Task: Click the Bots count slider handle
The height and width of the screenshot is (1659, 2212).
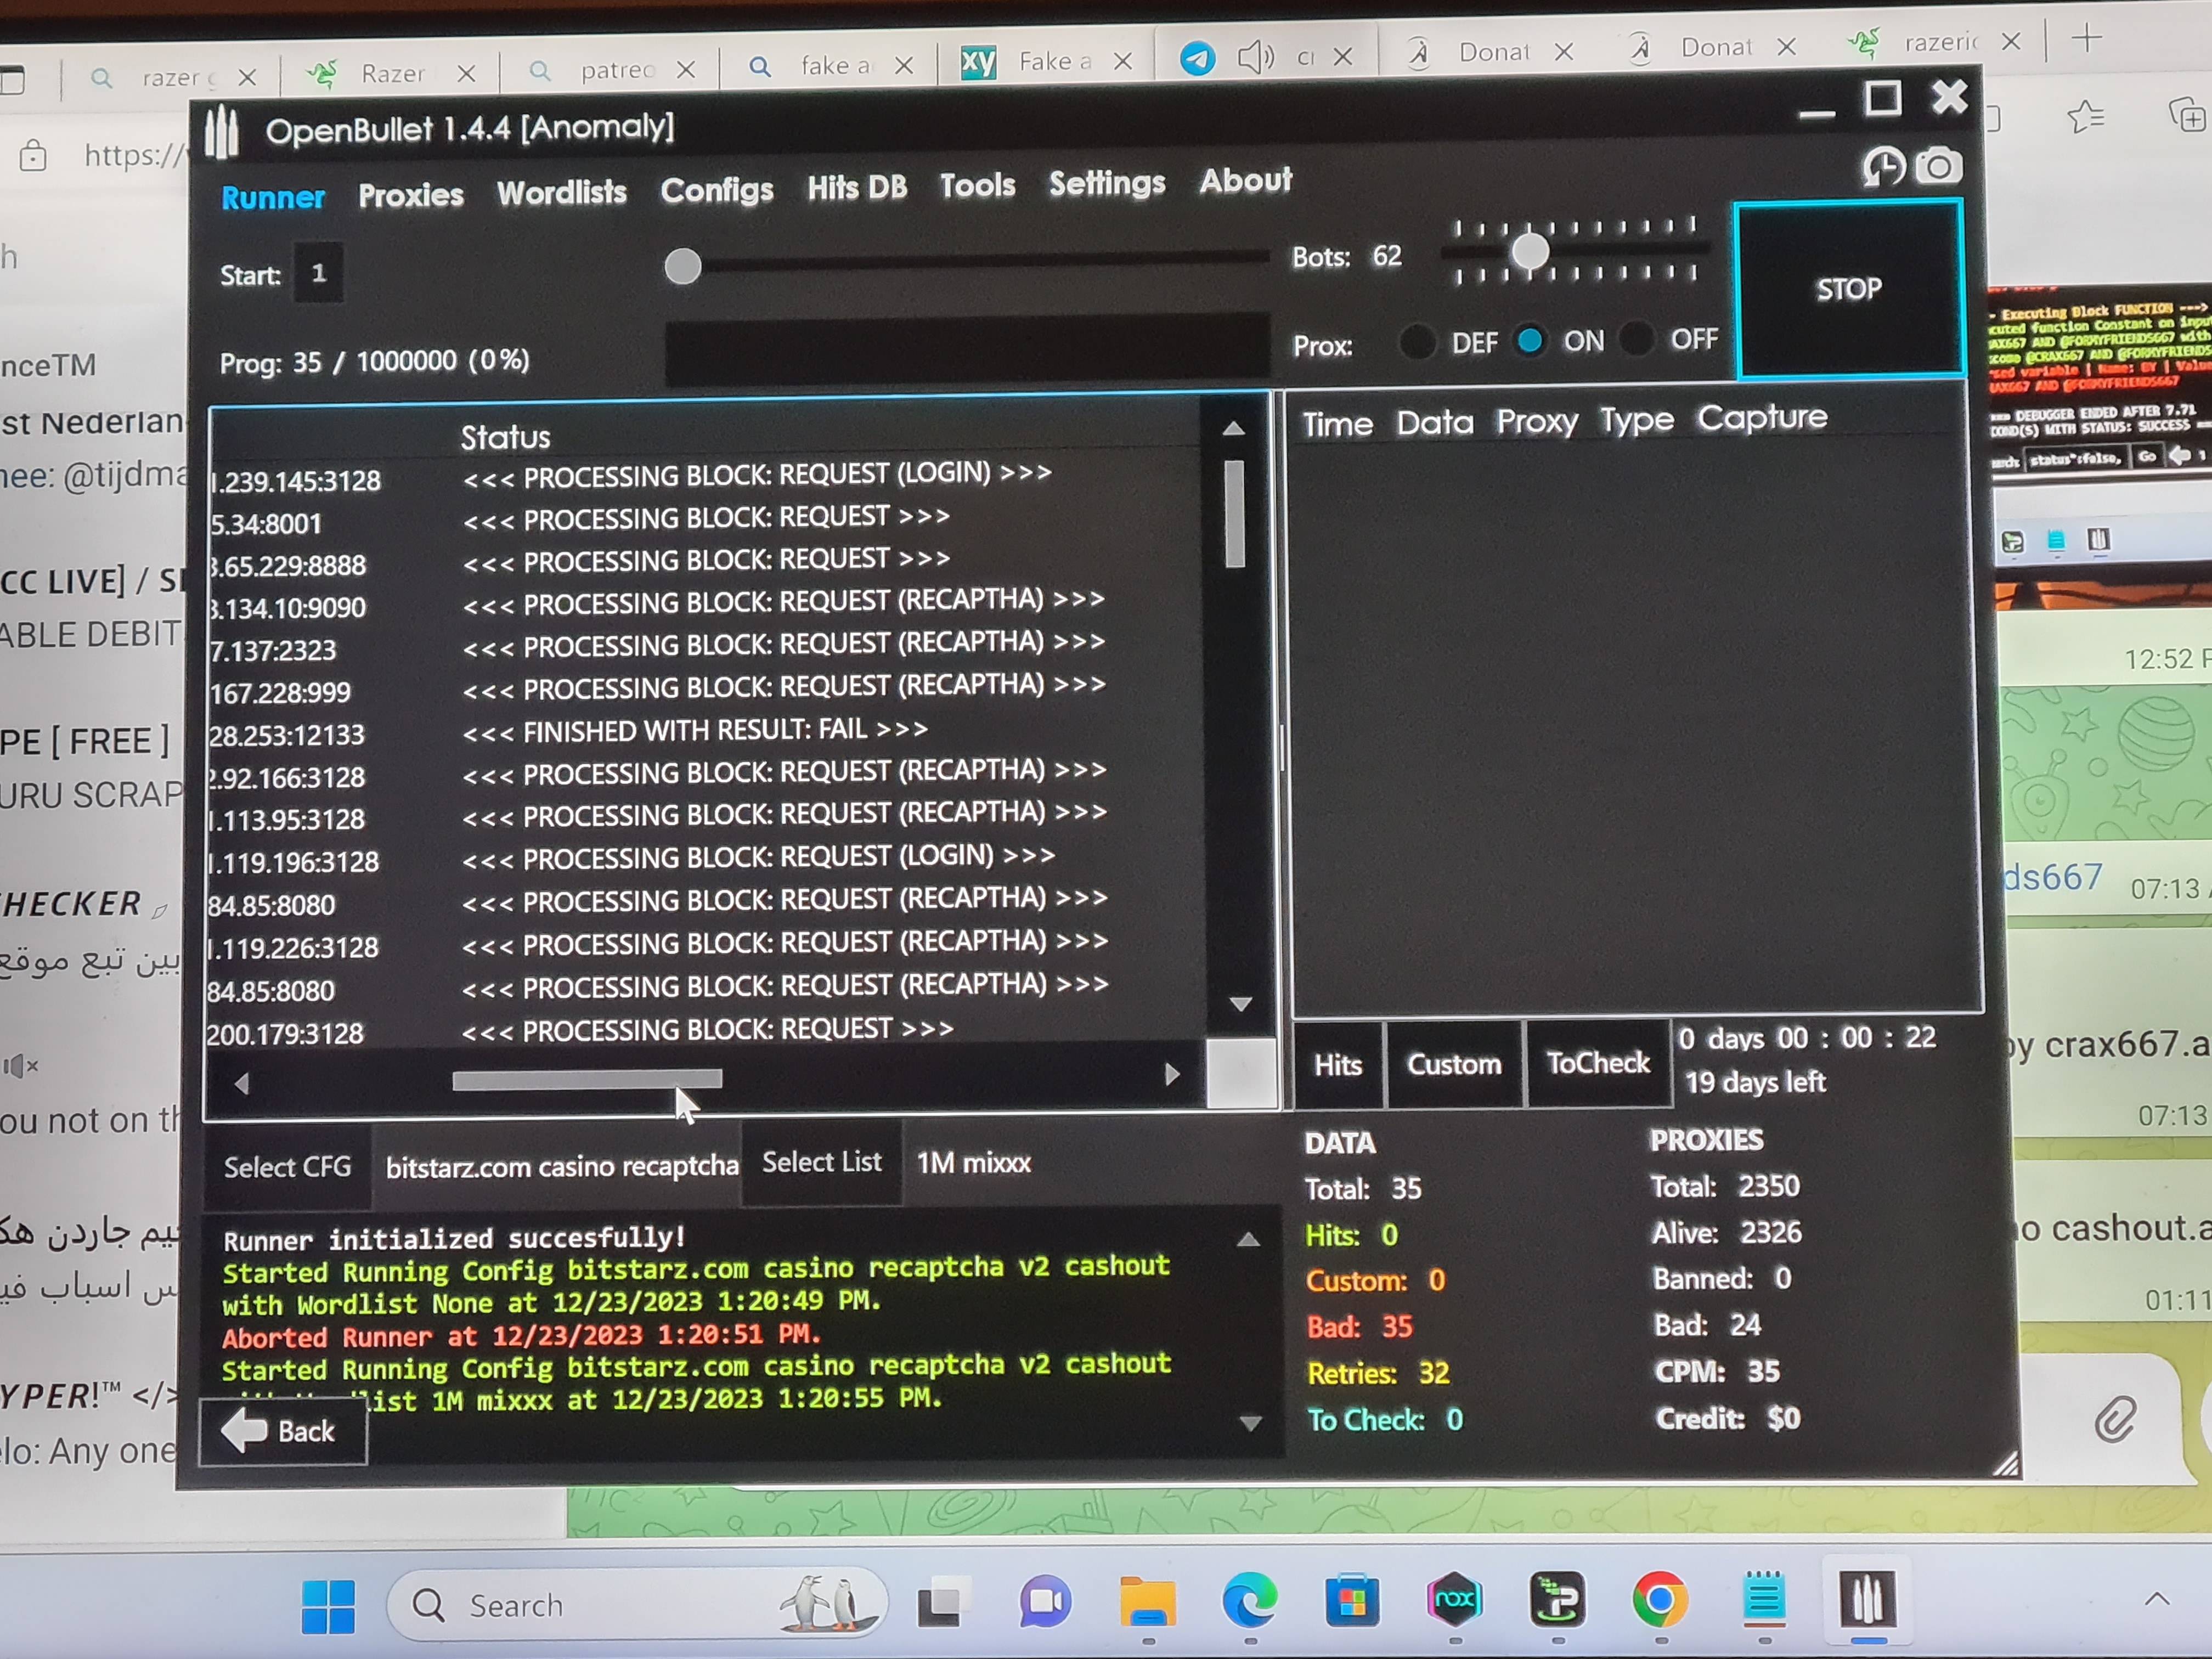Action: tap(1530, 251)
